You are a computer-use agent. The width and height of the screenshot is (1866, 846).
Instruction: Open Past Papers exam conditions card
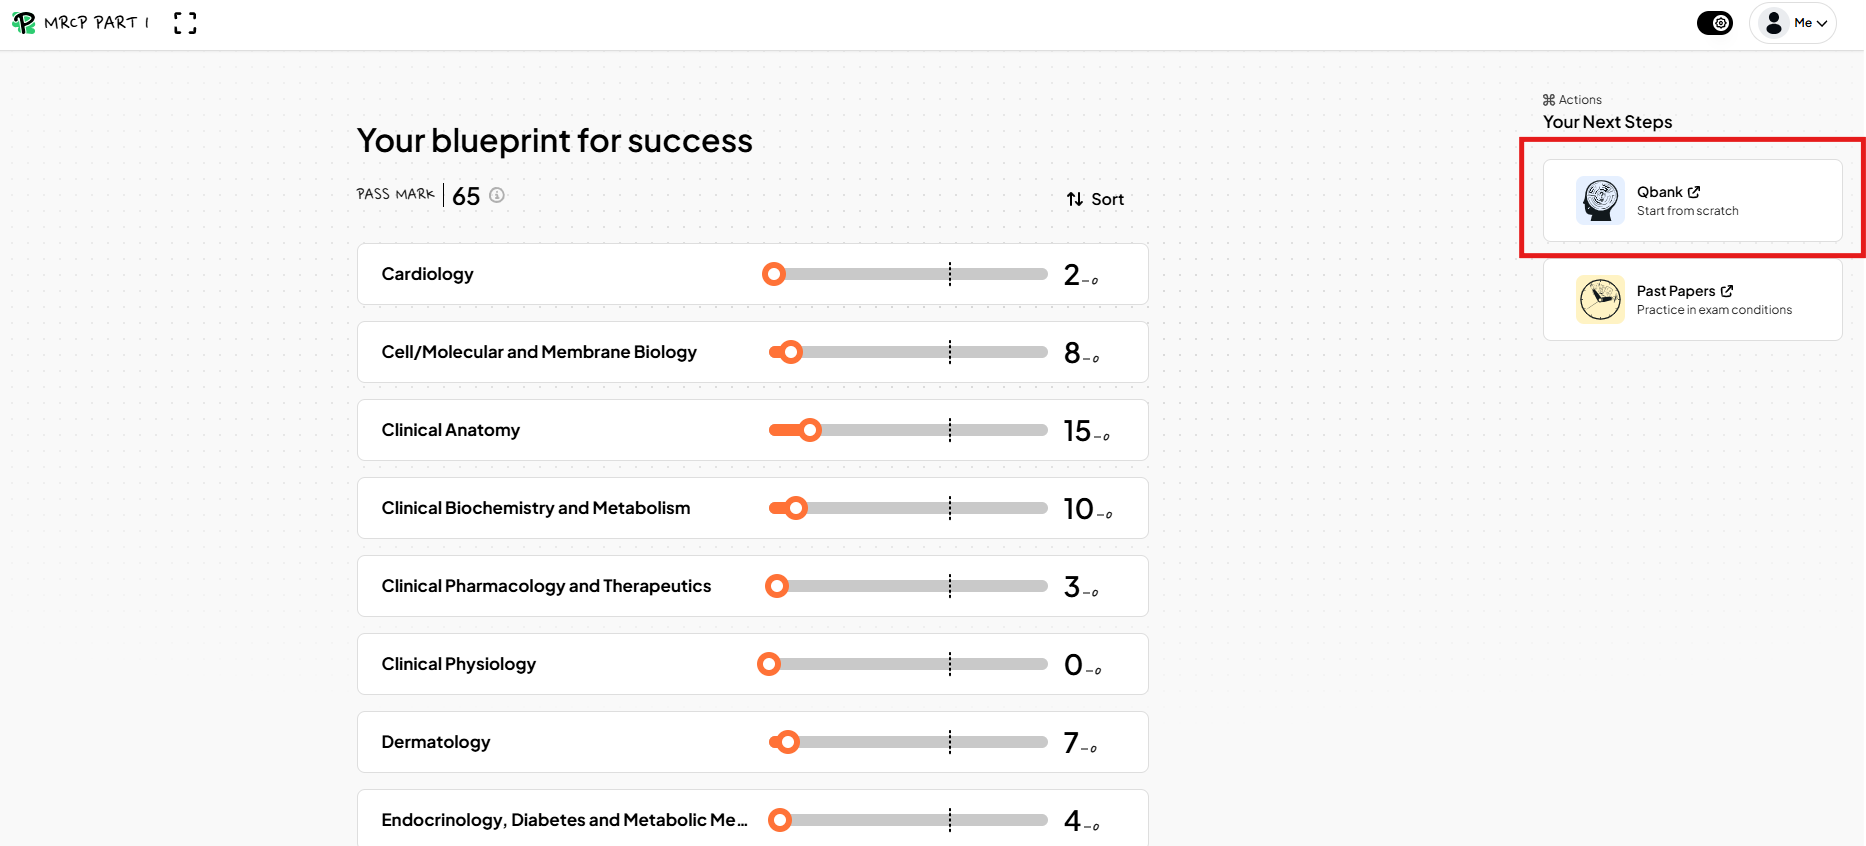coord(1693,299)
